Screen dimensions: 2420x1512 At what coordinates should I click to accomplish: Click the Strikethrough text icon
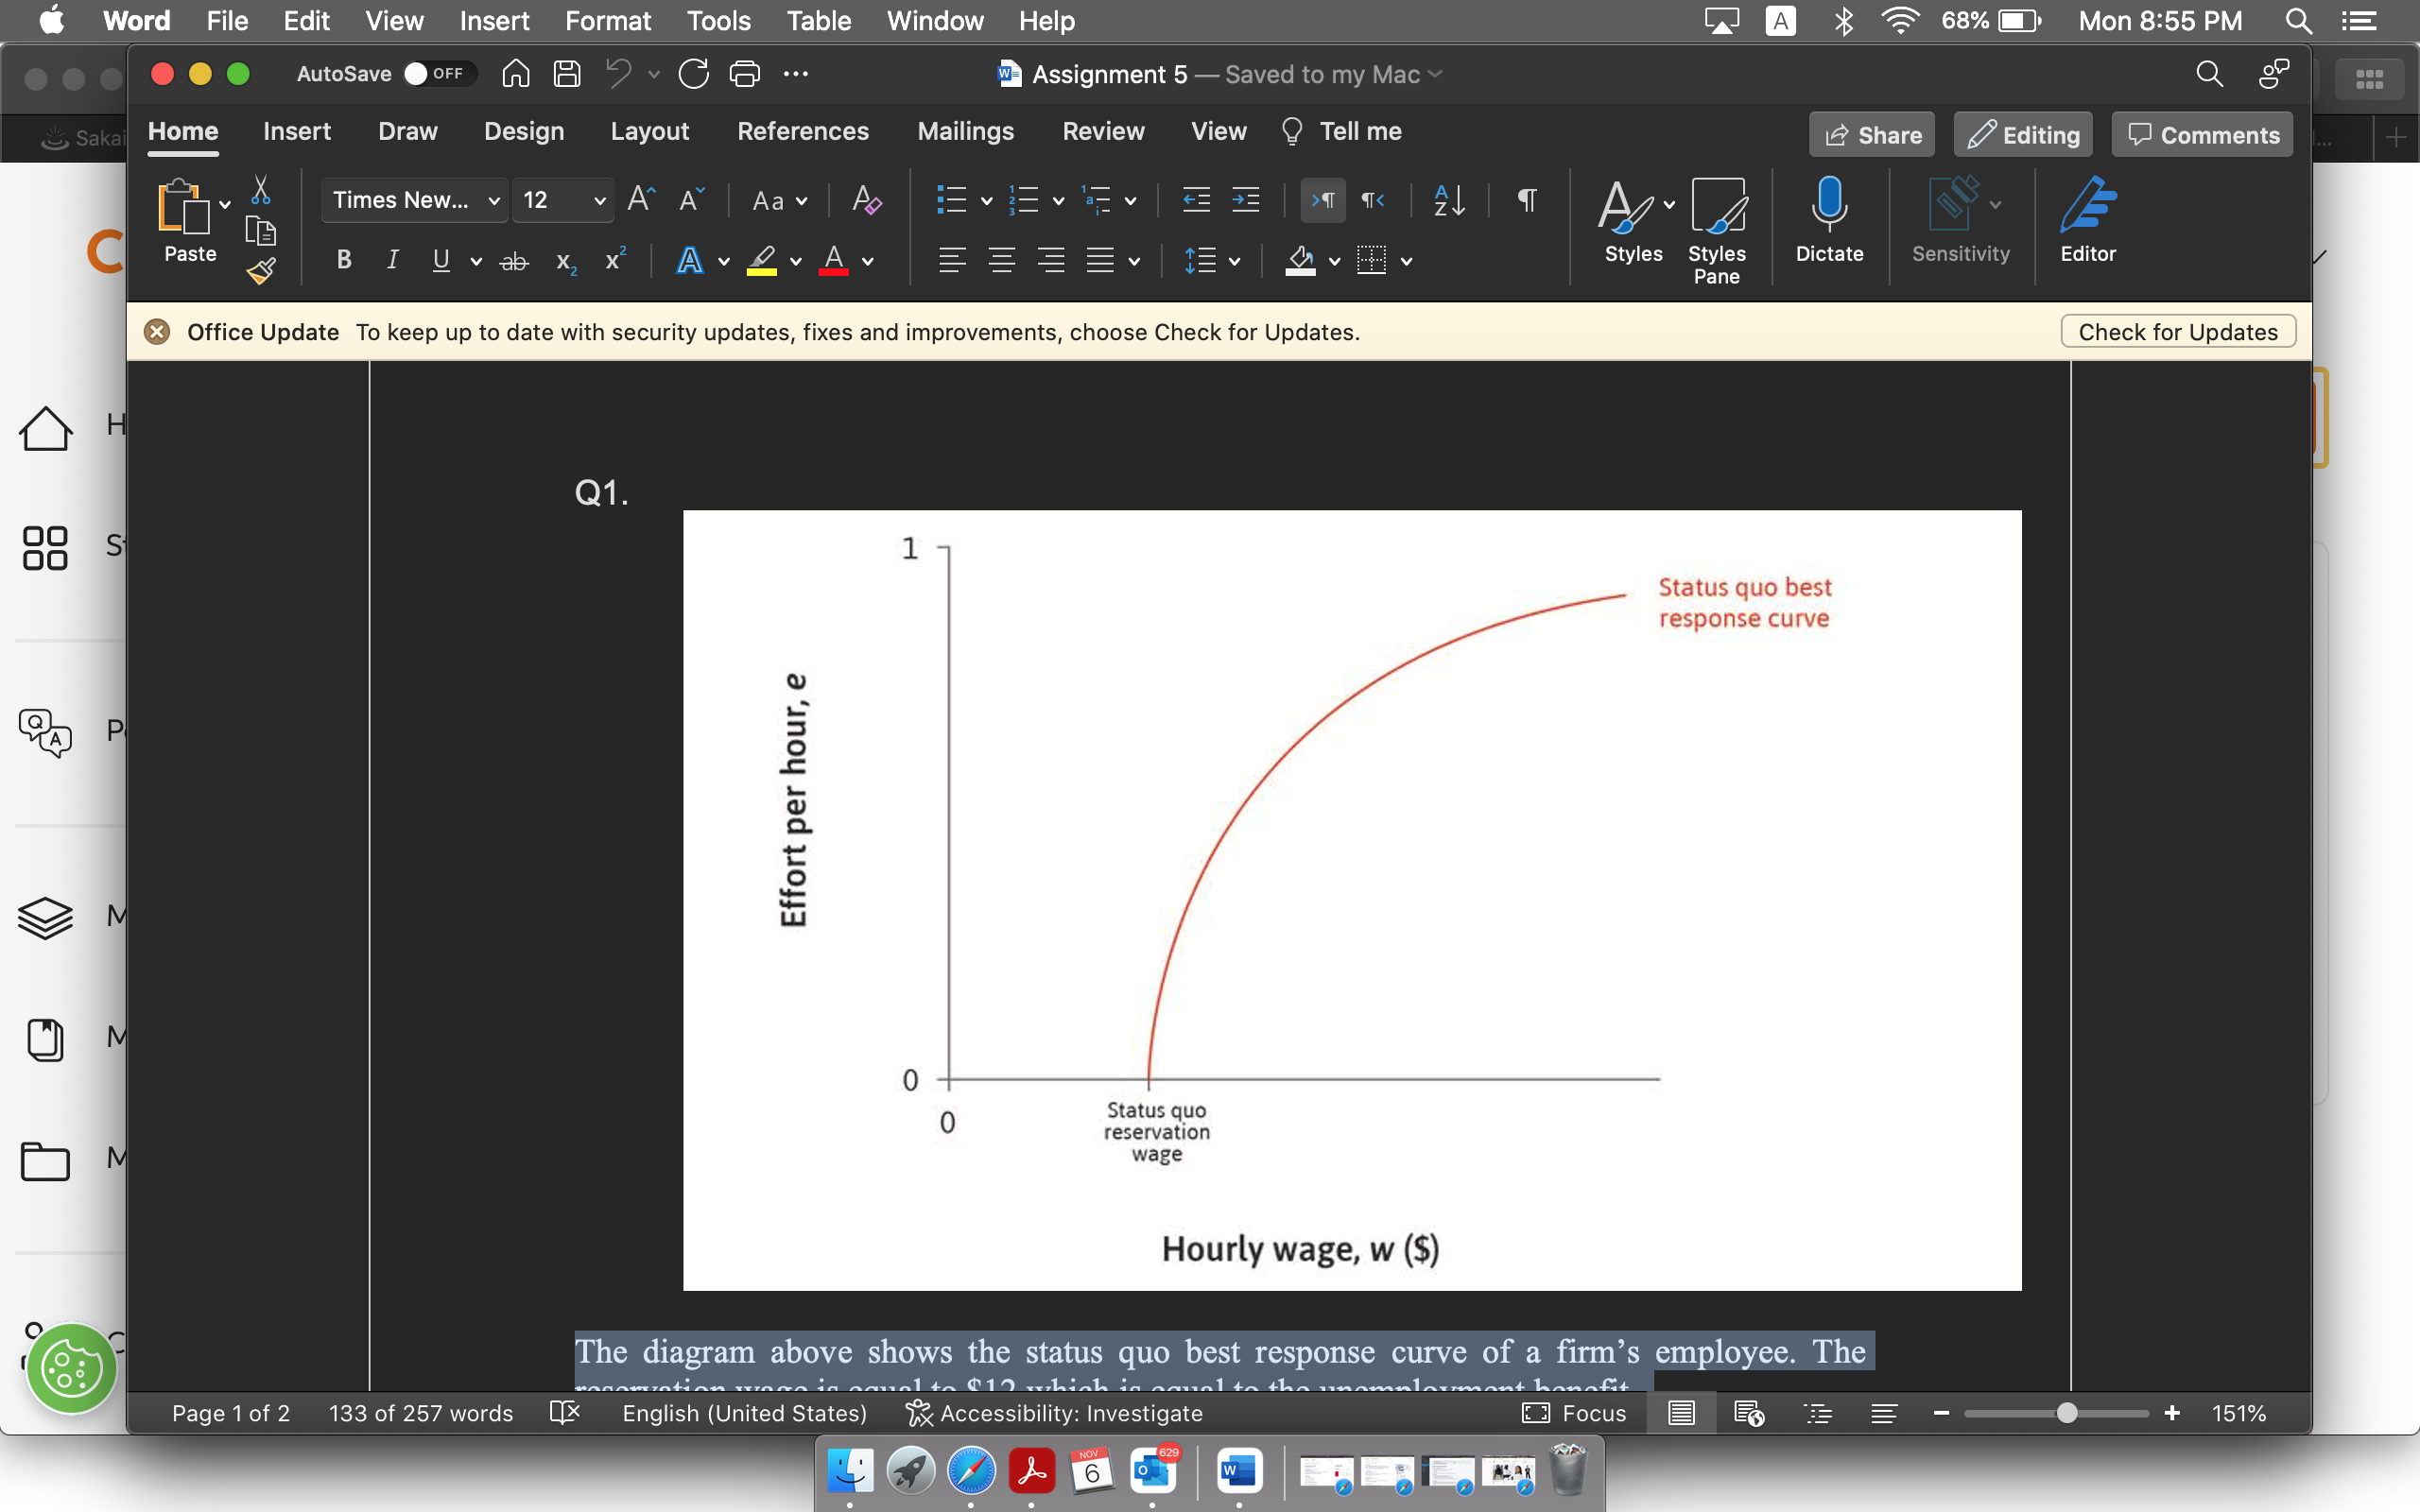[514, 261]
